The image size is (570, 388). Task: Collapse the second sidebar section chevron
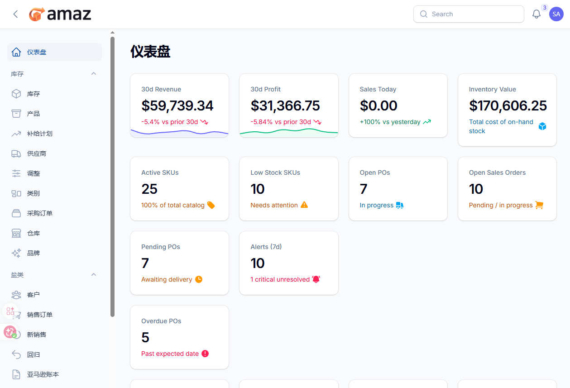click(x=93, y=275)
